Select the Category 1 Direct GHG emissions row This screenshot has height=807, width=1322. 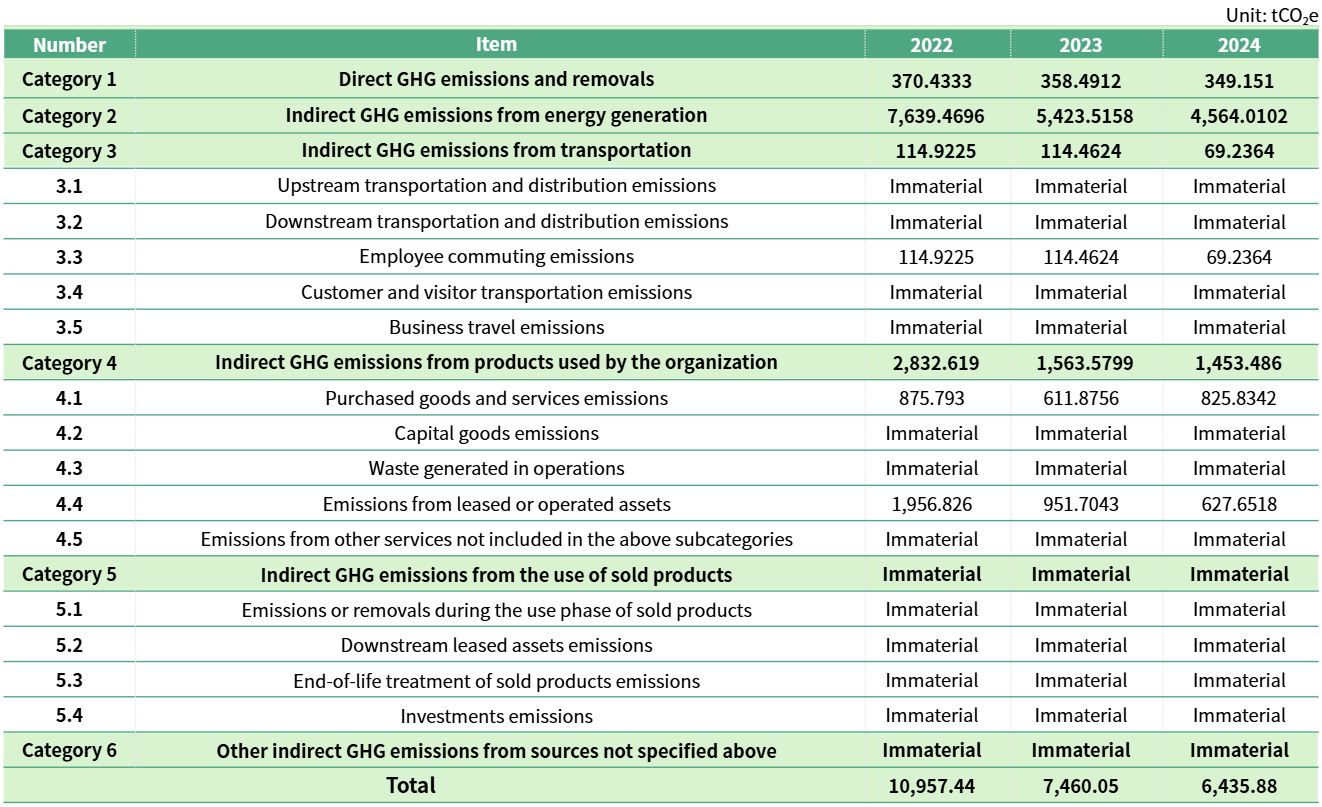click(x=497, y=80)
